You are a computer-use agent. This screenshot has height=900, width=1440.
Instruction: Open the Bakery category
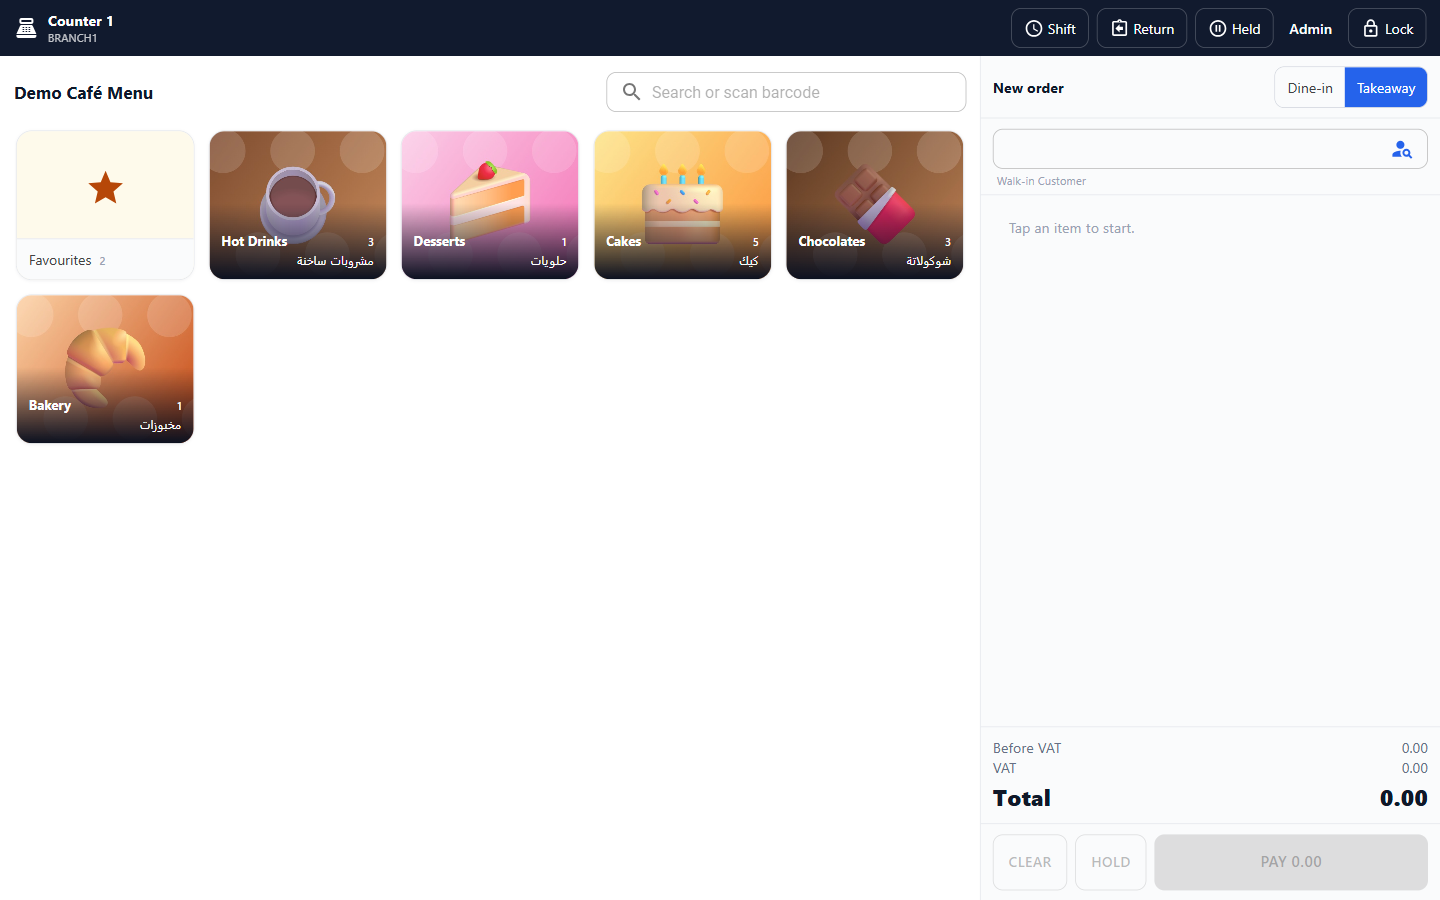tap(105, 369)
